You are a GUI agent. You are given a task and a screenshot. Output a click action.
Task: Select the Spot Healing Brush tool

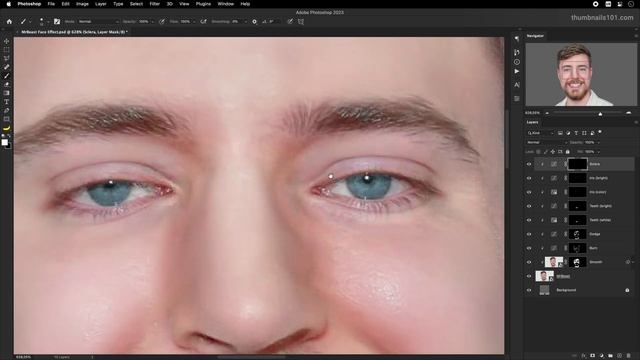[7, 67]
